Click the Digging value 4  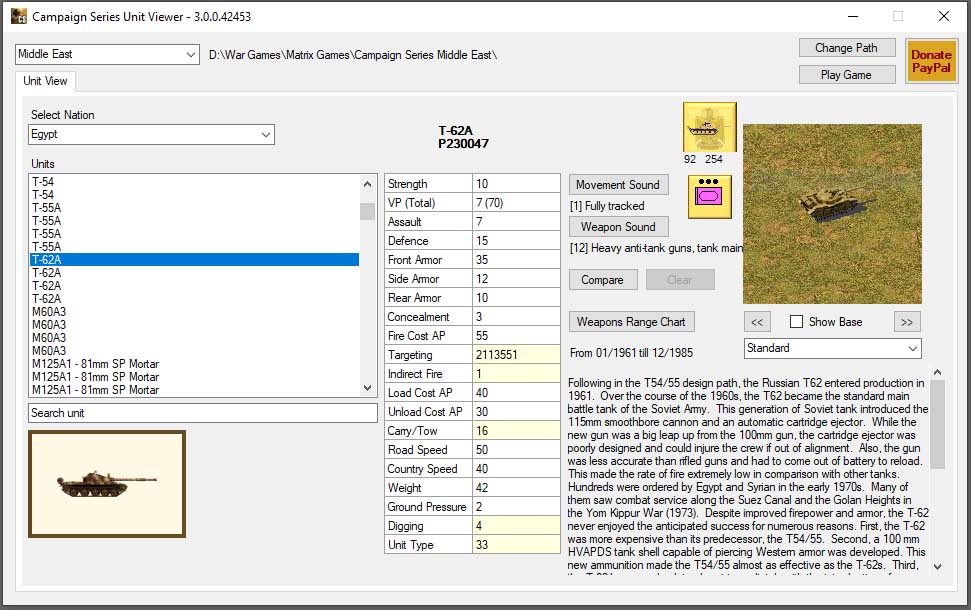click(516, 526)
